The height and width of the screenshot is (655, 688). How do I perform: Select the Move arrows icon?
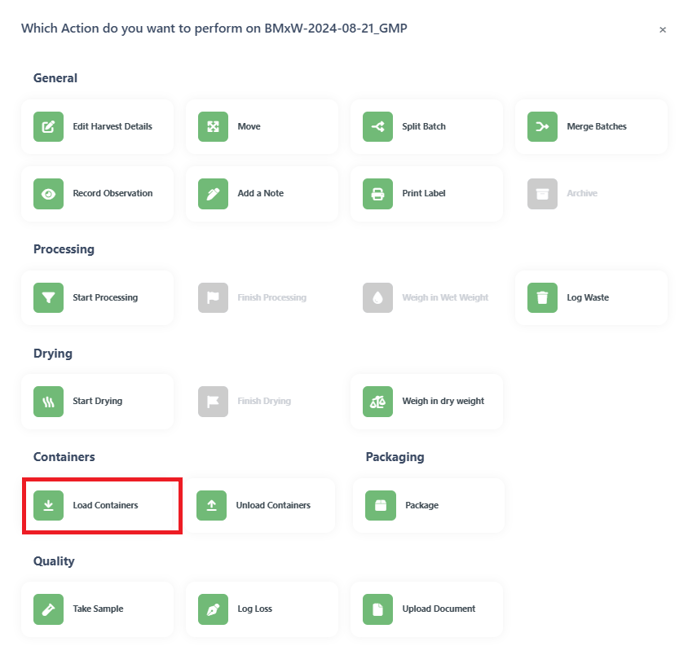[x=213, y=127]
